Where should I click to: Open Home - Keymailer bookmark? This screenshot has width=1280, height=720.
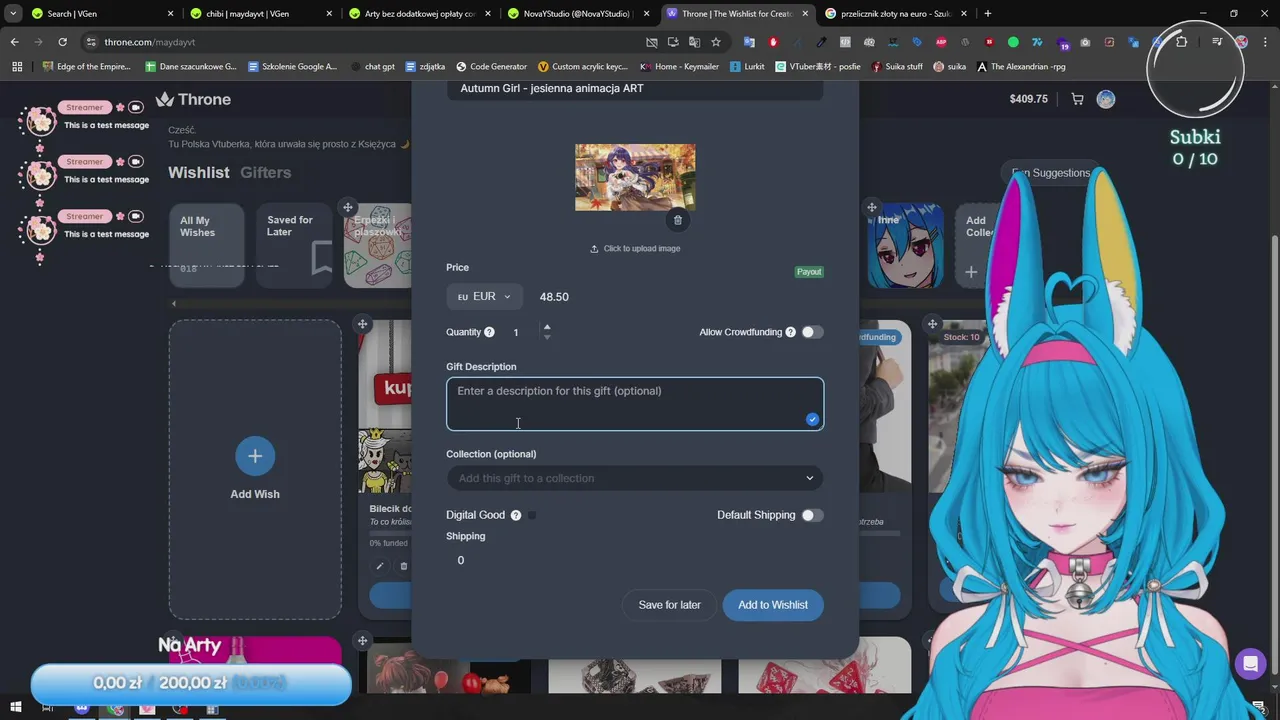(679, 66)
